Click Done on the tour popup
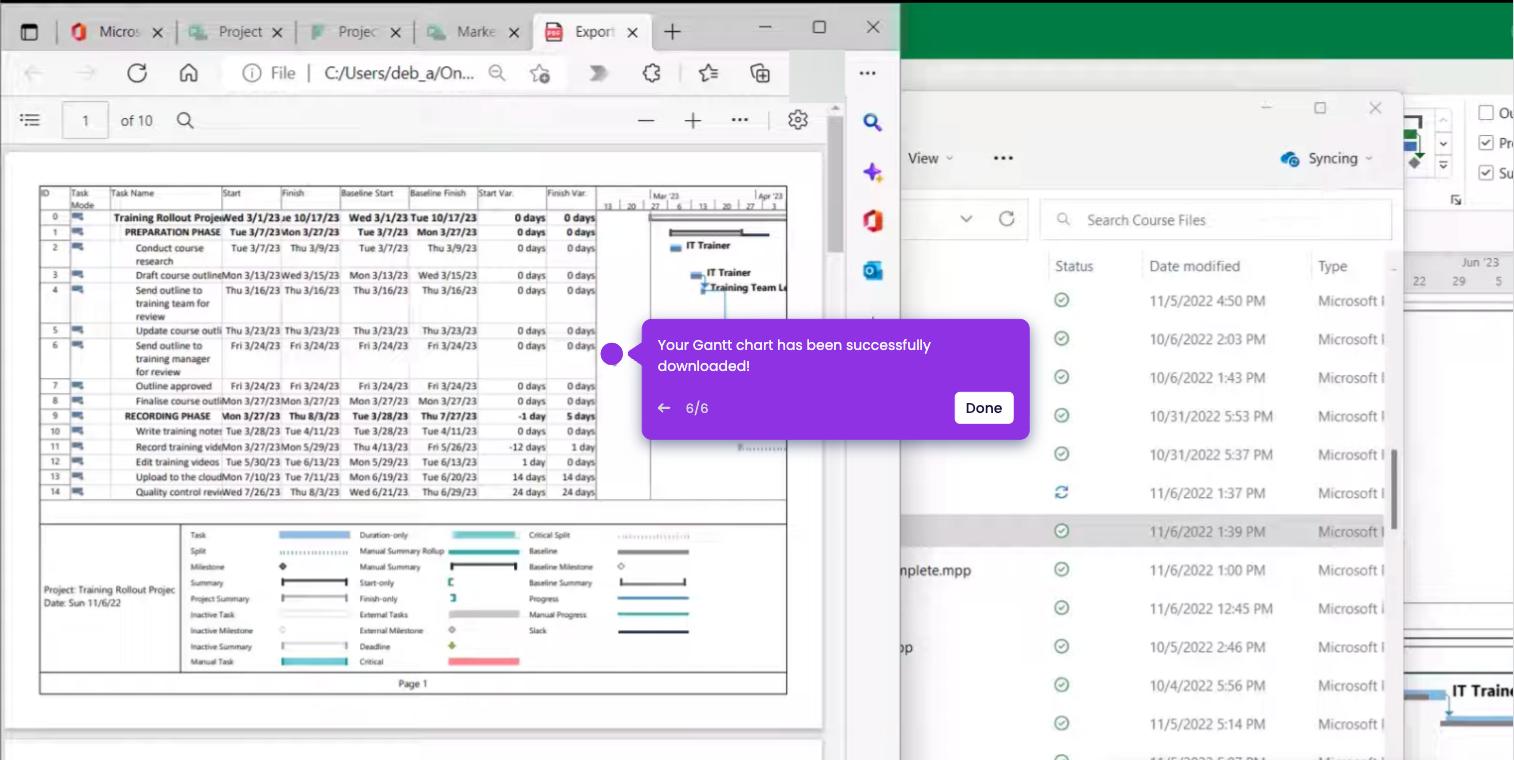Screen dimensions: 1514x760 984,408
